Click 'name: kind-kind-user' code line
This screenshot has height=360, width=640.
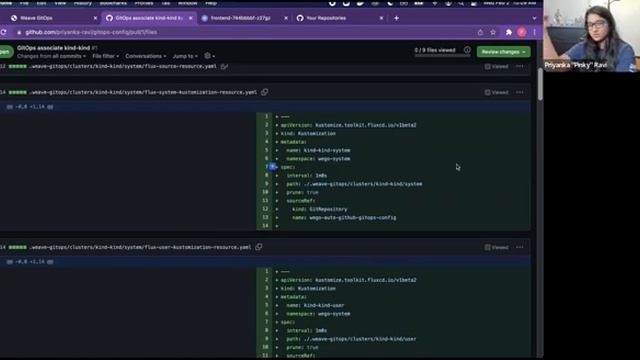tap(315, 305)
